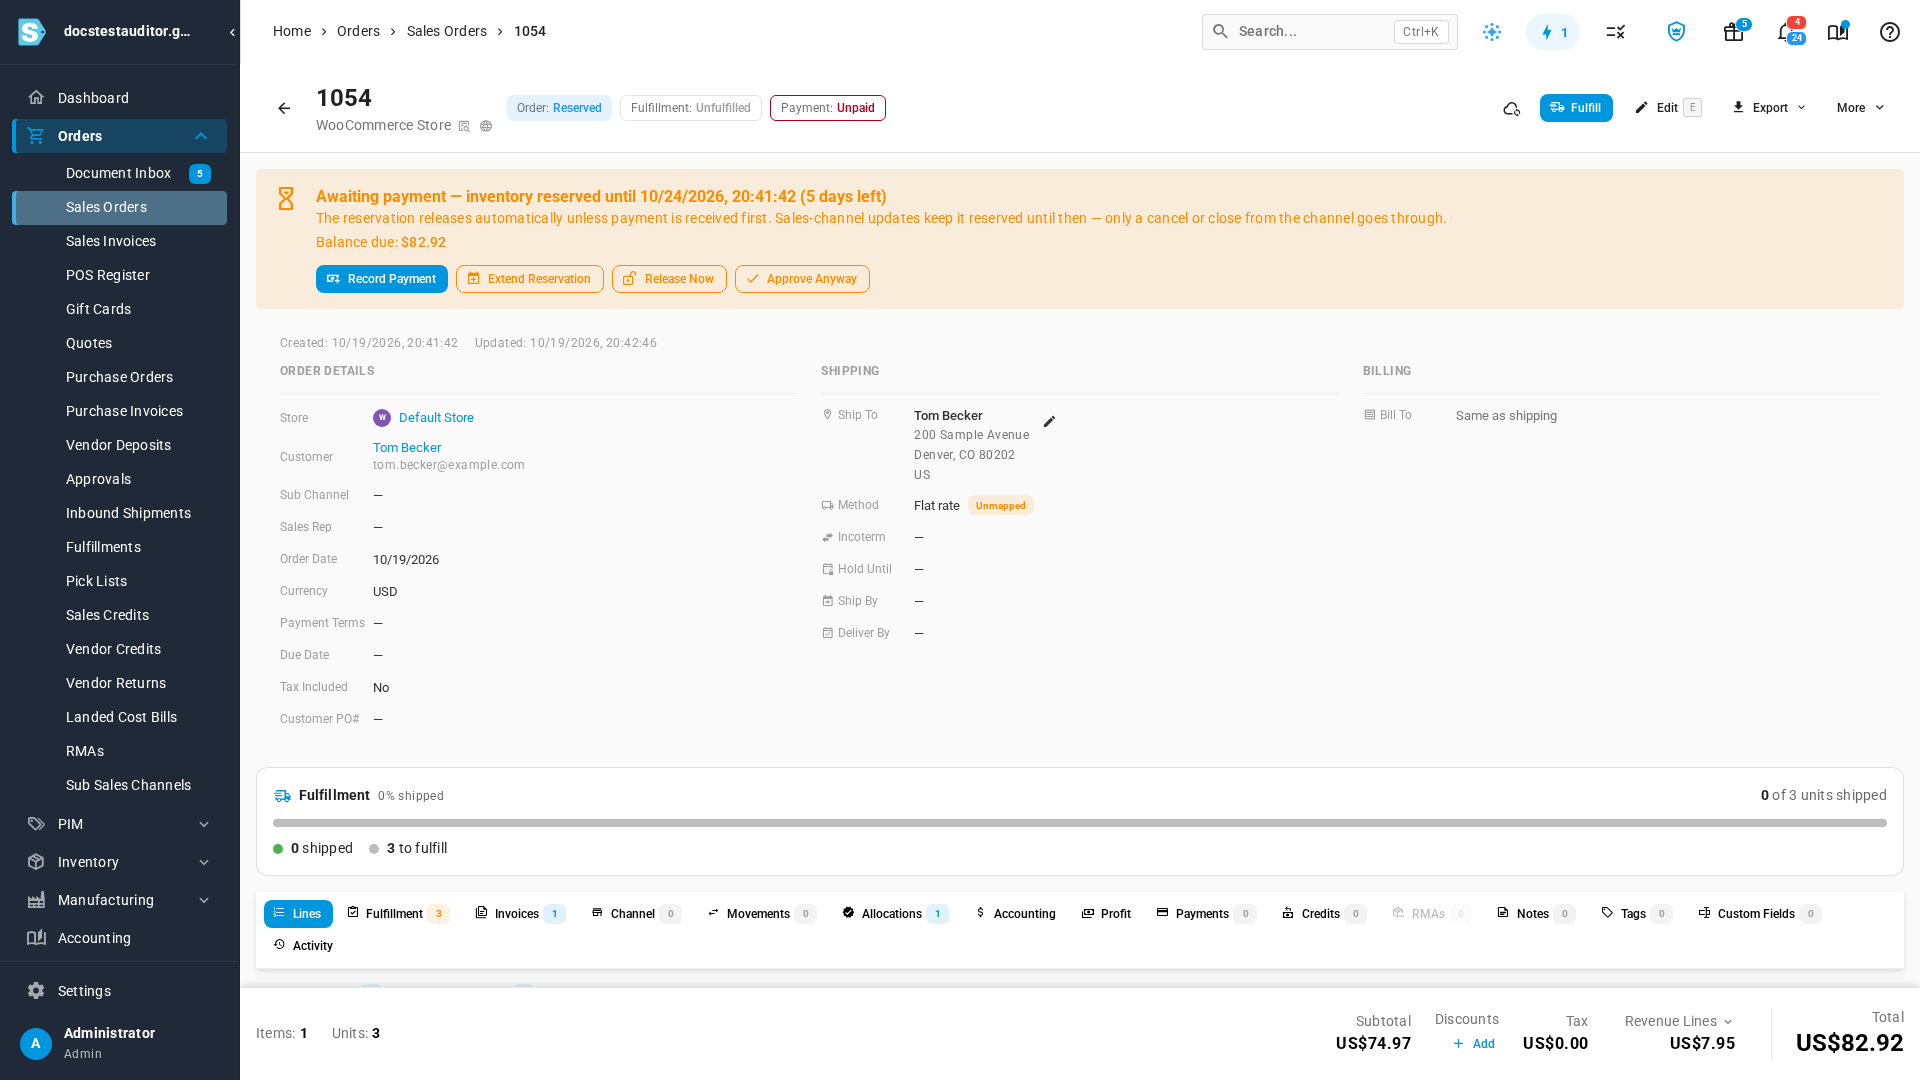Click the receipt icon beside WooCommerce Store

[x=464, y=126]
